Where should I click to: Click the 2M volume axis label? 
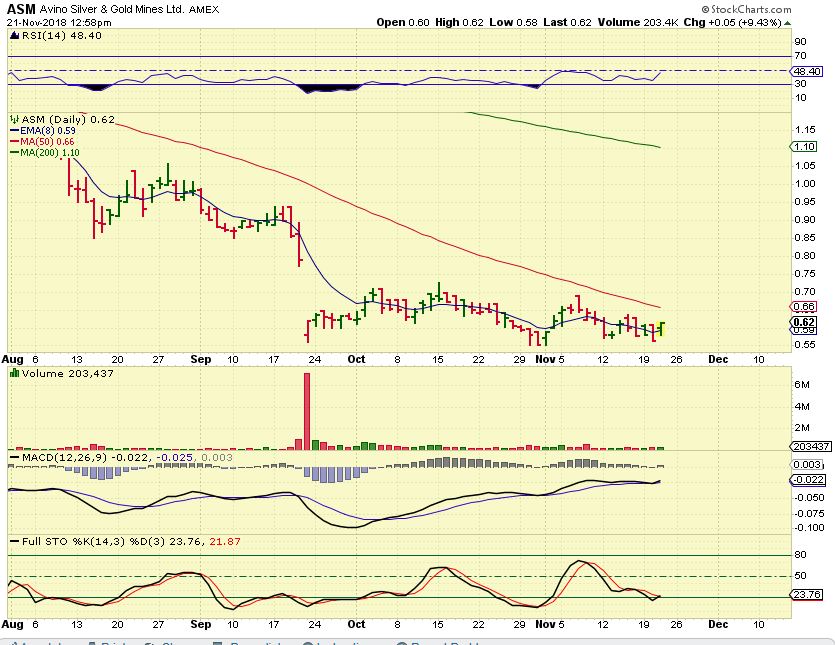point(801,428)
